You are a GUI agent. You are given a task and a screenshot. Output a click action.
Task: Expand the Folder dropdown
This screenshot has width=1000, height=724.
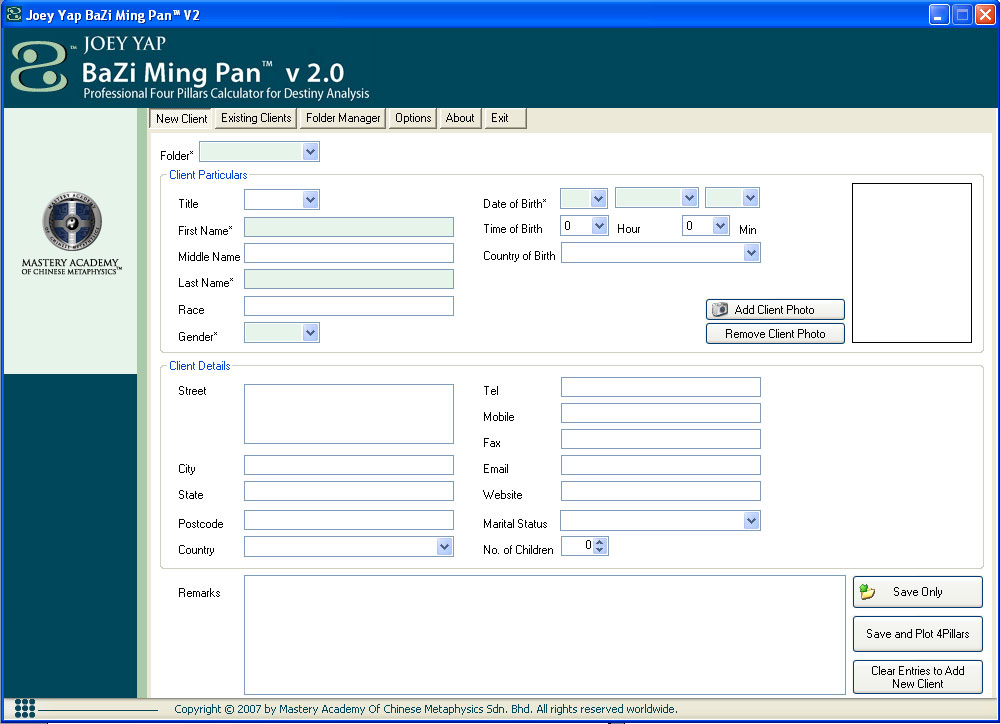pos(310,152)
